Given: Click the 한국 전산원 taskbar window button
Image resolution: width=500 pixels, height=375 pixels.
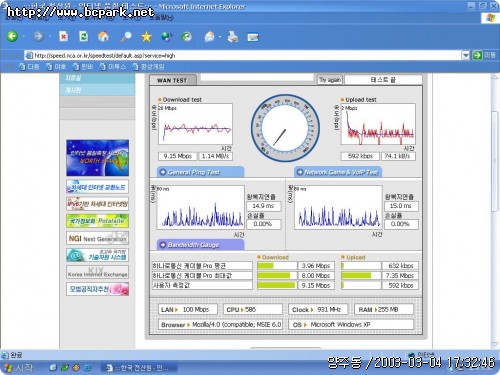Looking at the screenshot, I should [139, 368].
